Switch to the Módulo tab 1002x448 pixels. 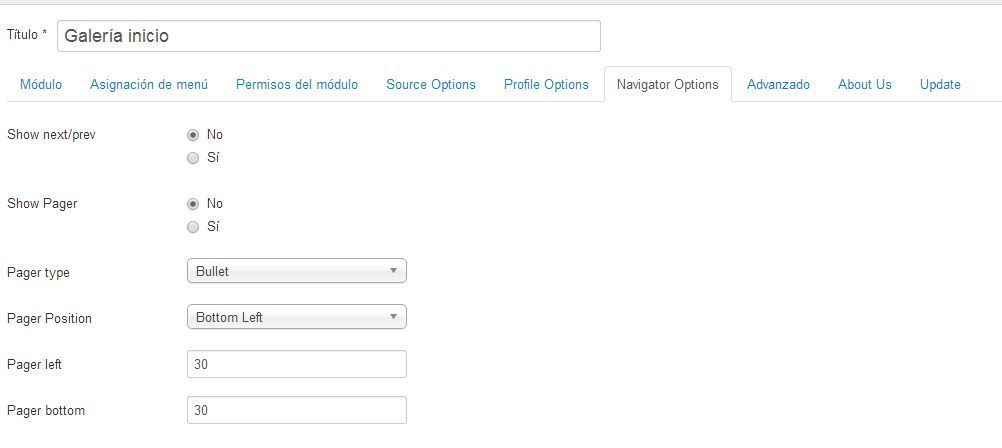(41, 84)
